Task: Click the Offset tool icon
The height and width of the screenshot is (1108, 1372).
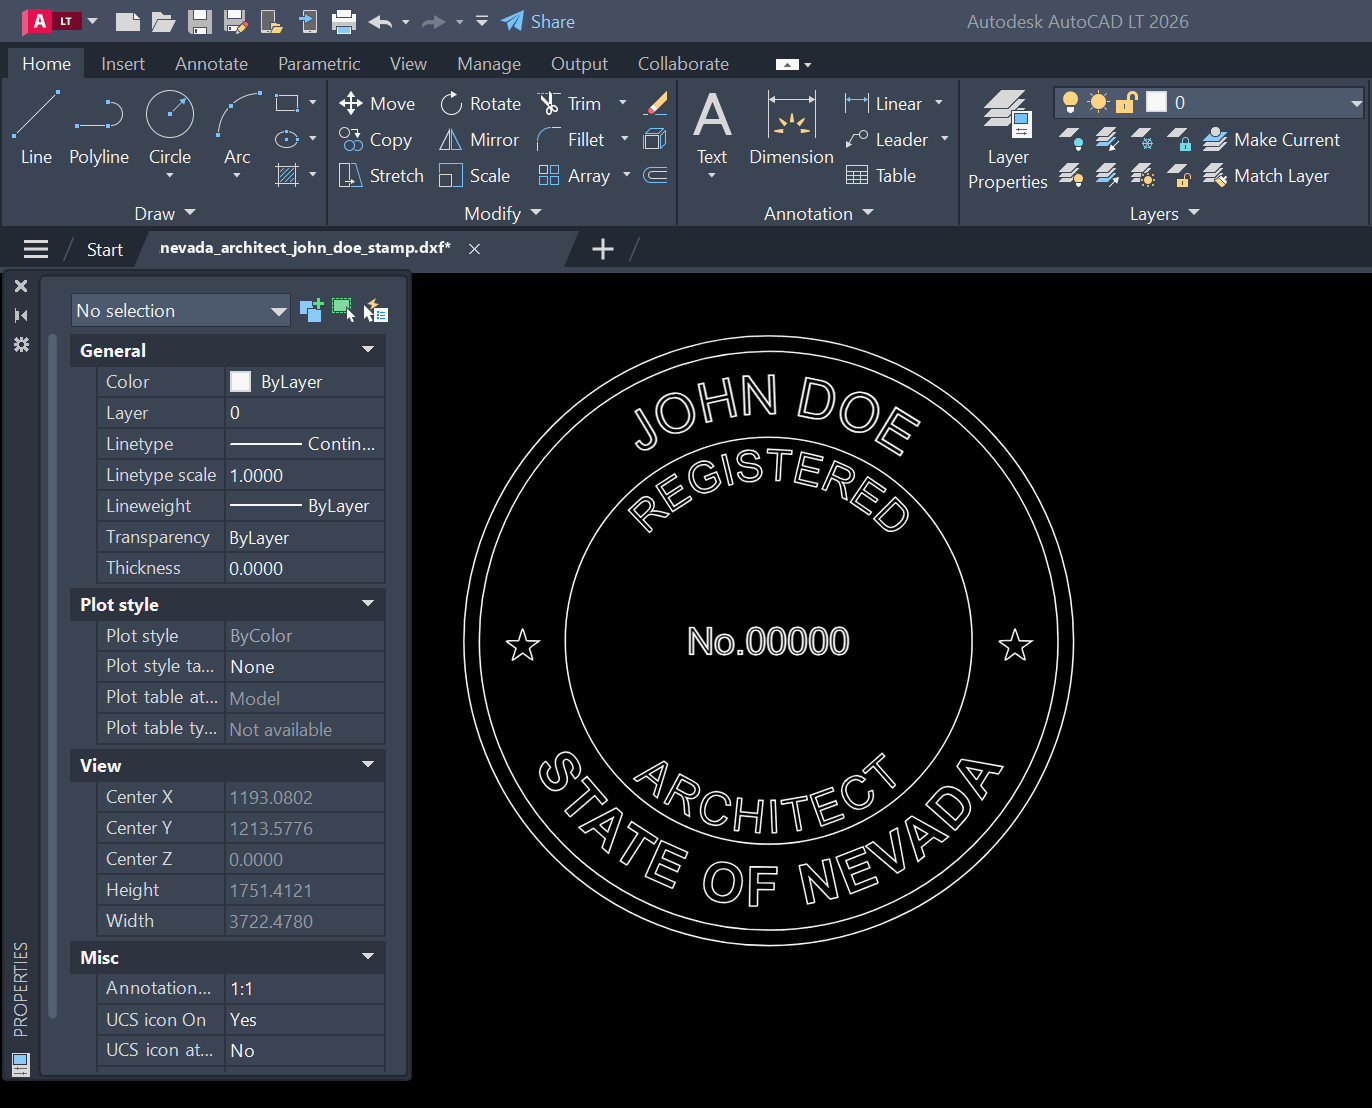Action: click(x=656, y=175)
